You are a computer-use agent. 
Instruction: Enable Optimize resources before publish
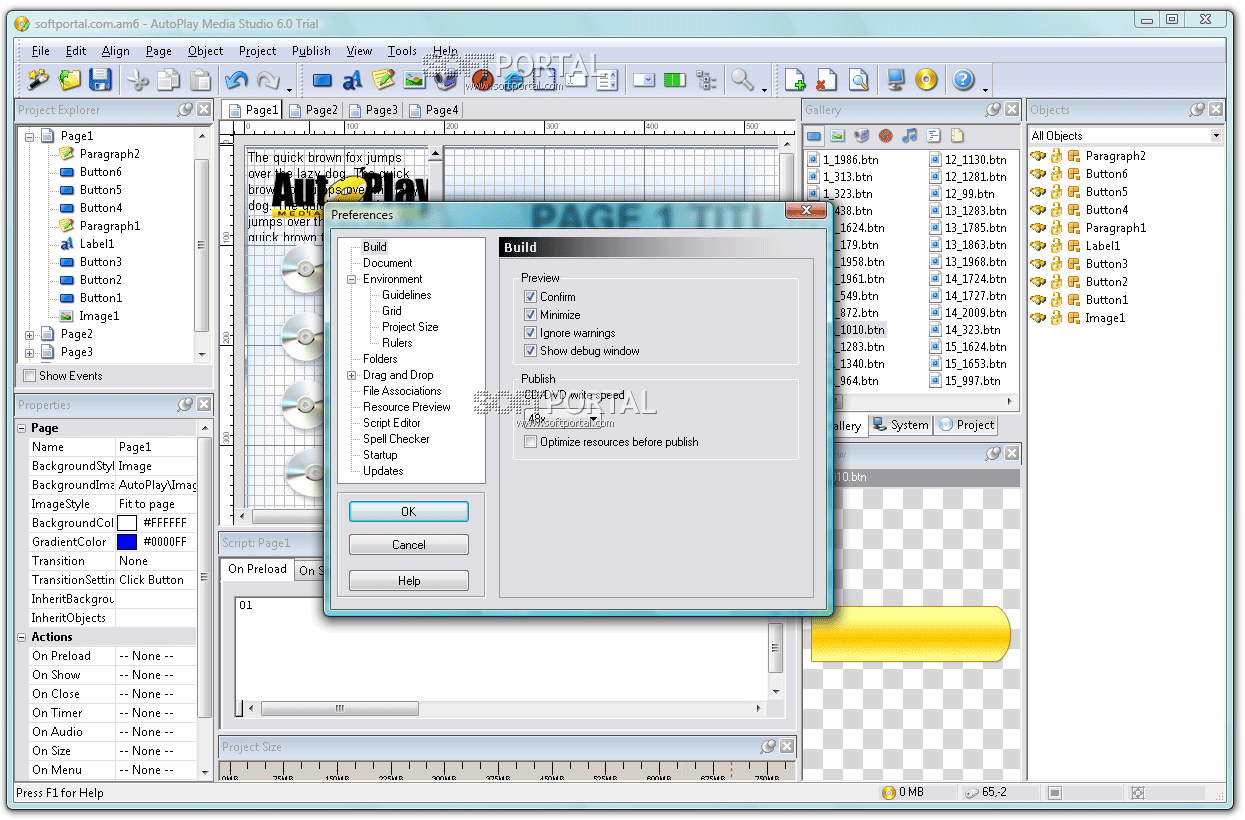click(531, 442)
